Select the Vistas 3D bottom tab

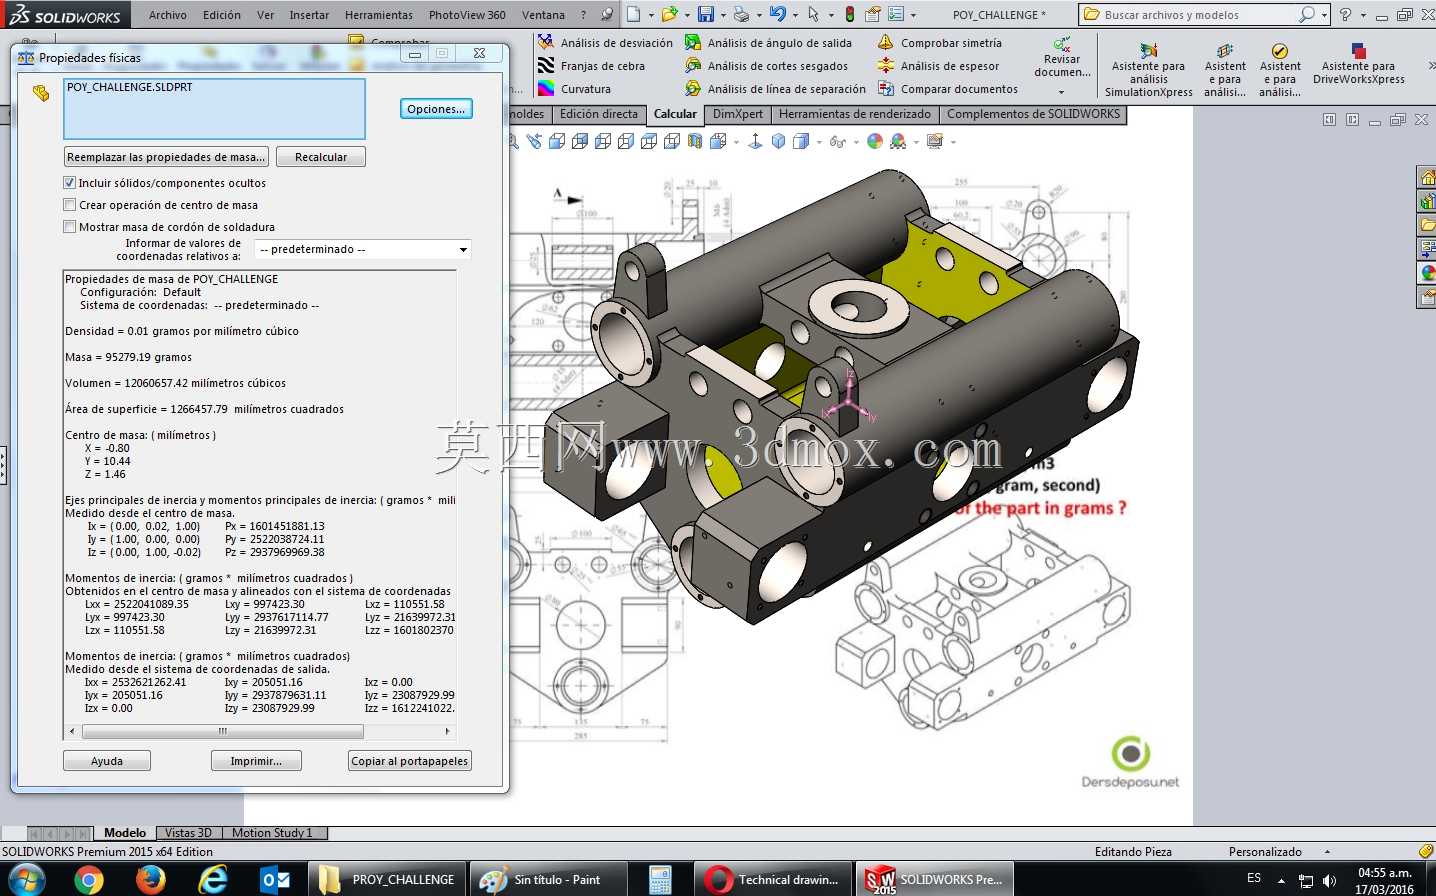click(188, 833)
